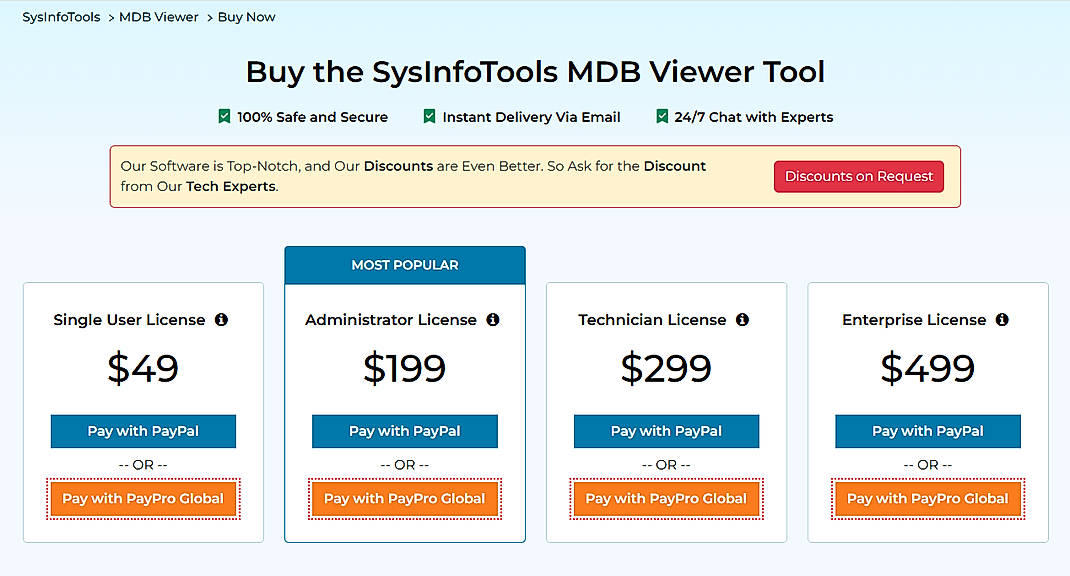Click the MOST POPULAR banner
This screenshot has height=576, width=1070.
(405, 265)
